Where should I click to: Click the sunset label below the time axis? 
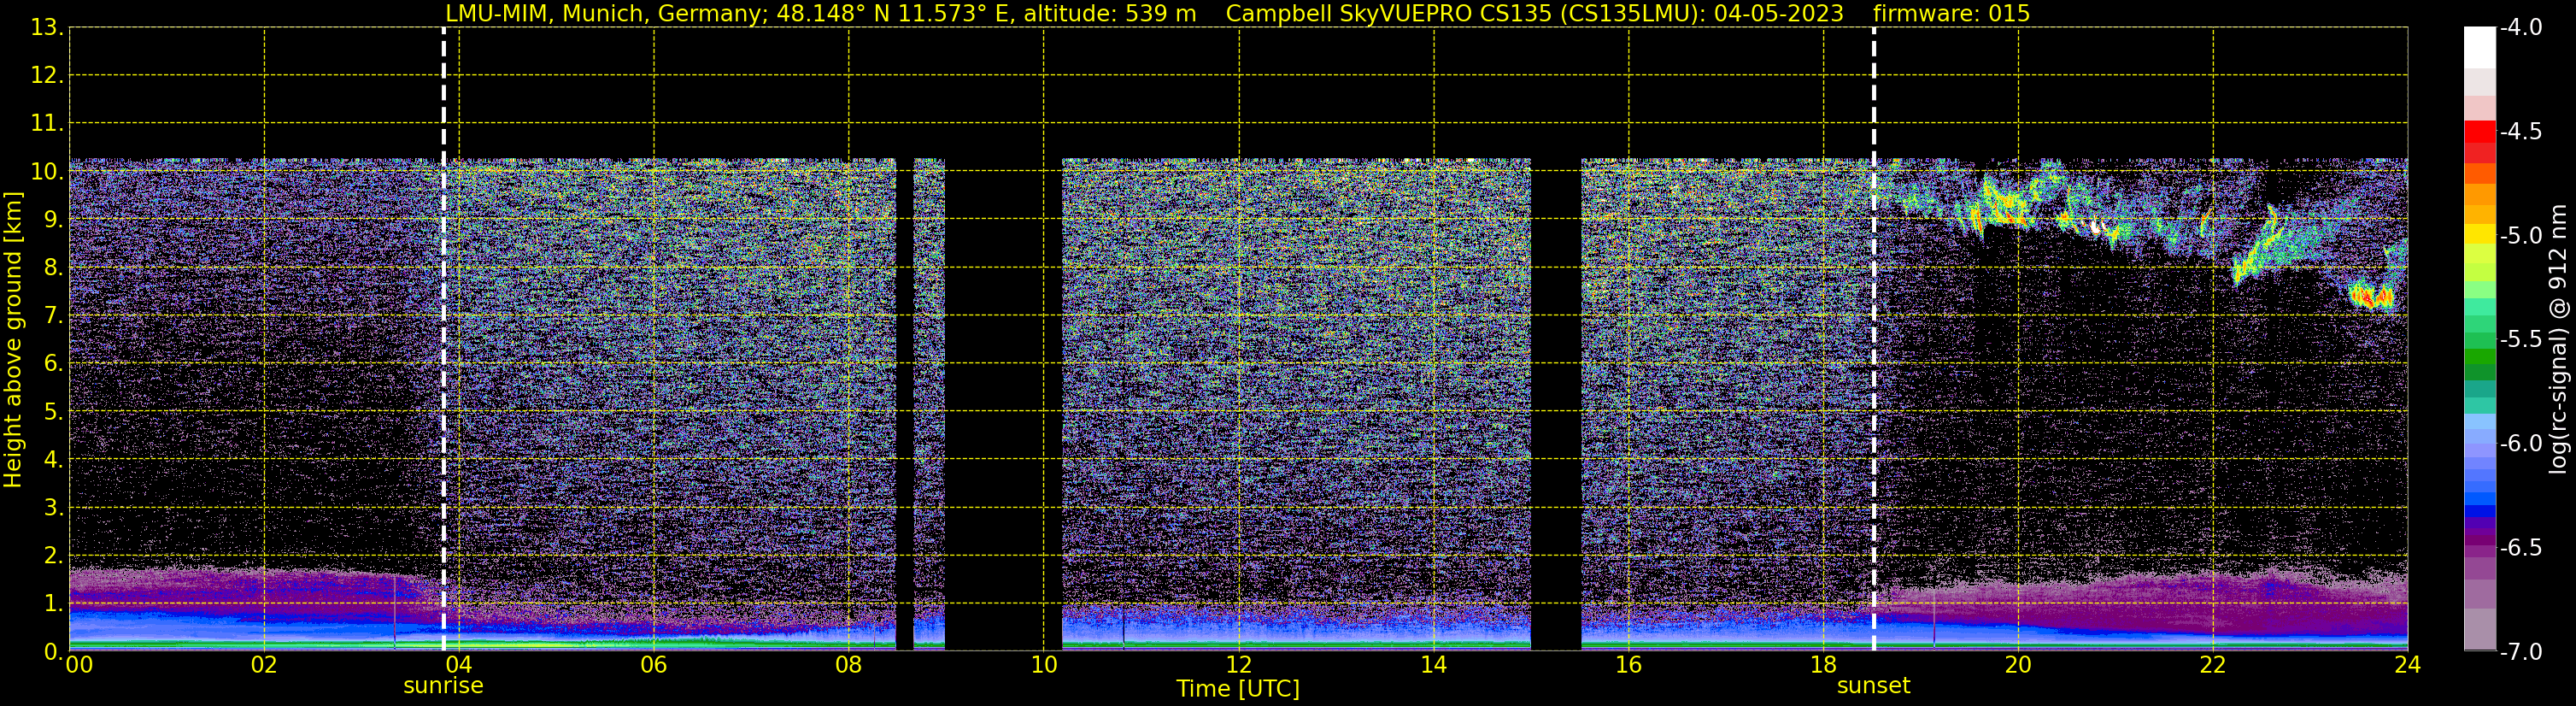click(1873, 686)
